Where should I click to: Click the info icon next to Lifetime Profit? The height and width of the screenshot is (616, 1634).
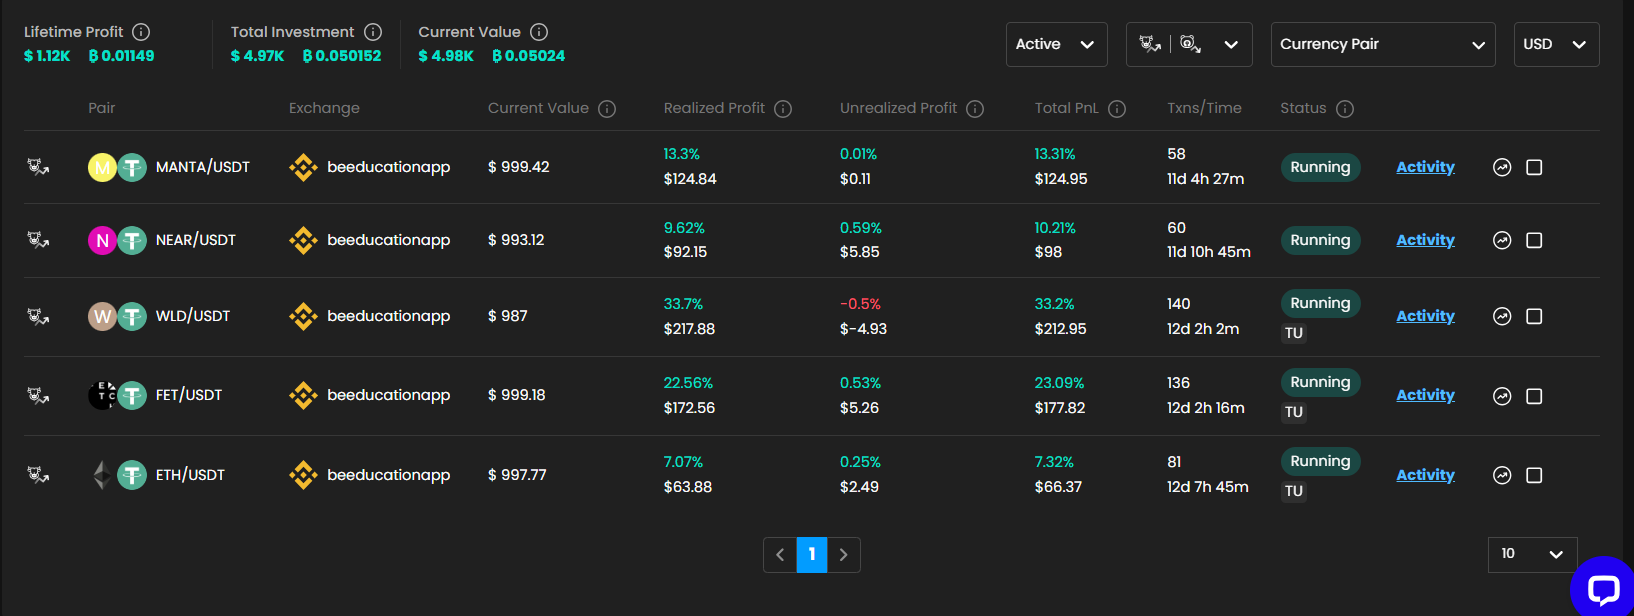pos(141,32)
